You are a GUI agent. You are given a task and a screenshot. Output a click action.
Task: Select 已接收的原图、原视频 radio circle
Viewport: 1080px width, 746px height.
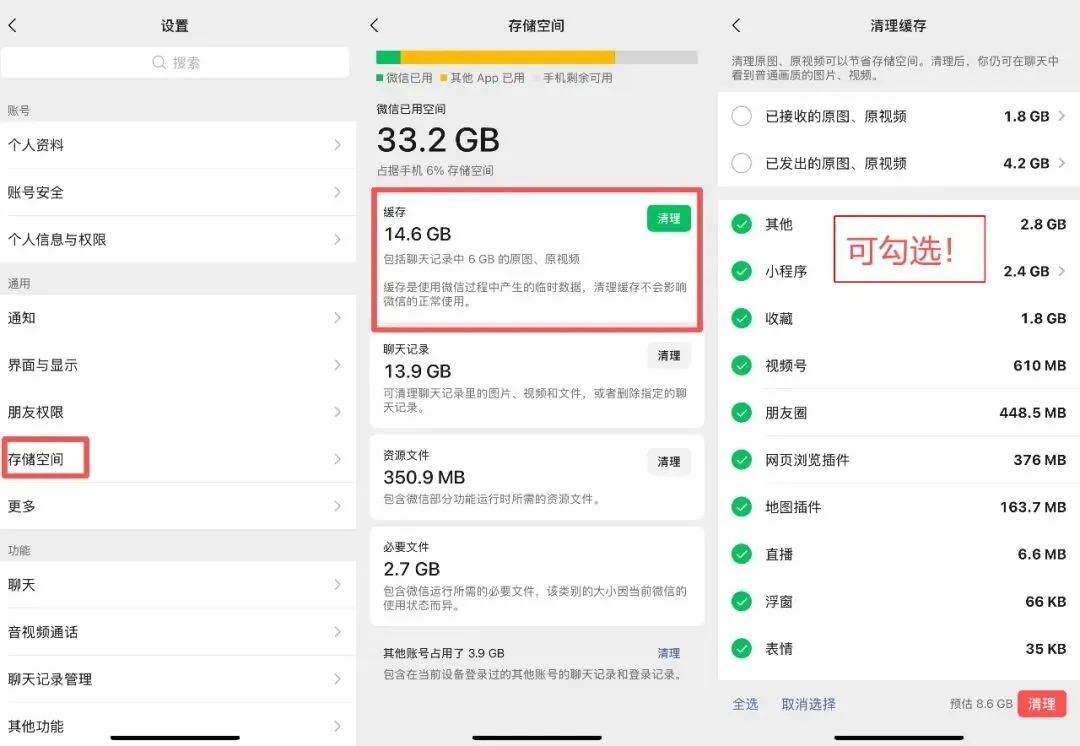click(x=741, y=116)
